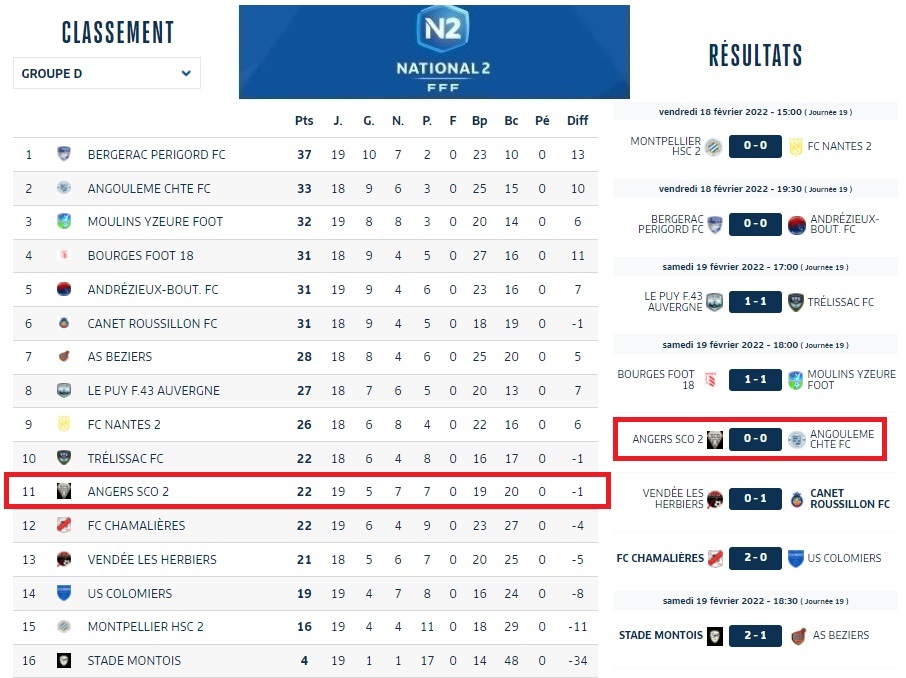The image size is (906, 678).
Task: Click the National 2 FFF banner
Action: (434, 52)
